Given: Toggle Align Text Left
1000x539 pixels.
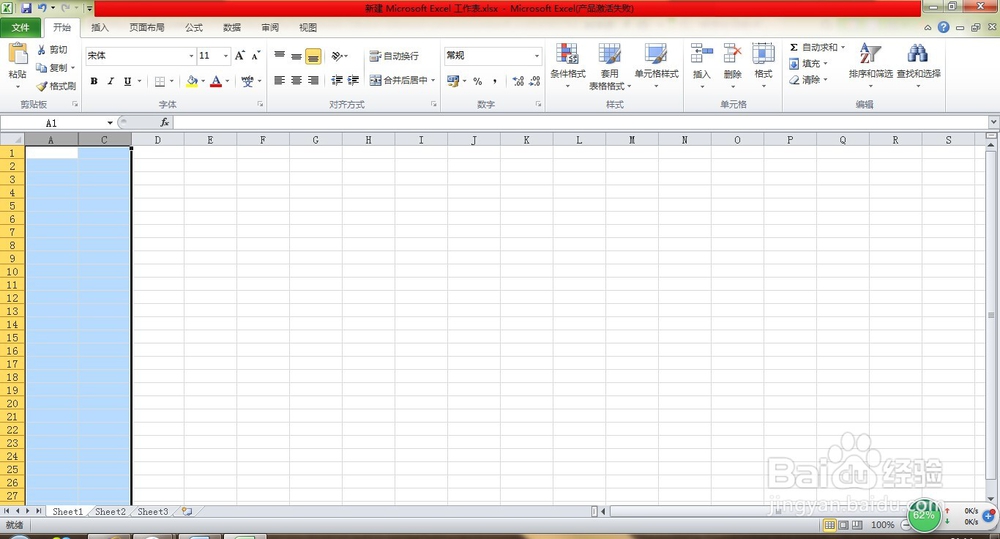Looking at the screenshot, I should click(x=279, y=80).
